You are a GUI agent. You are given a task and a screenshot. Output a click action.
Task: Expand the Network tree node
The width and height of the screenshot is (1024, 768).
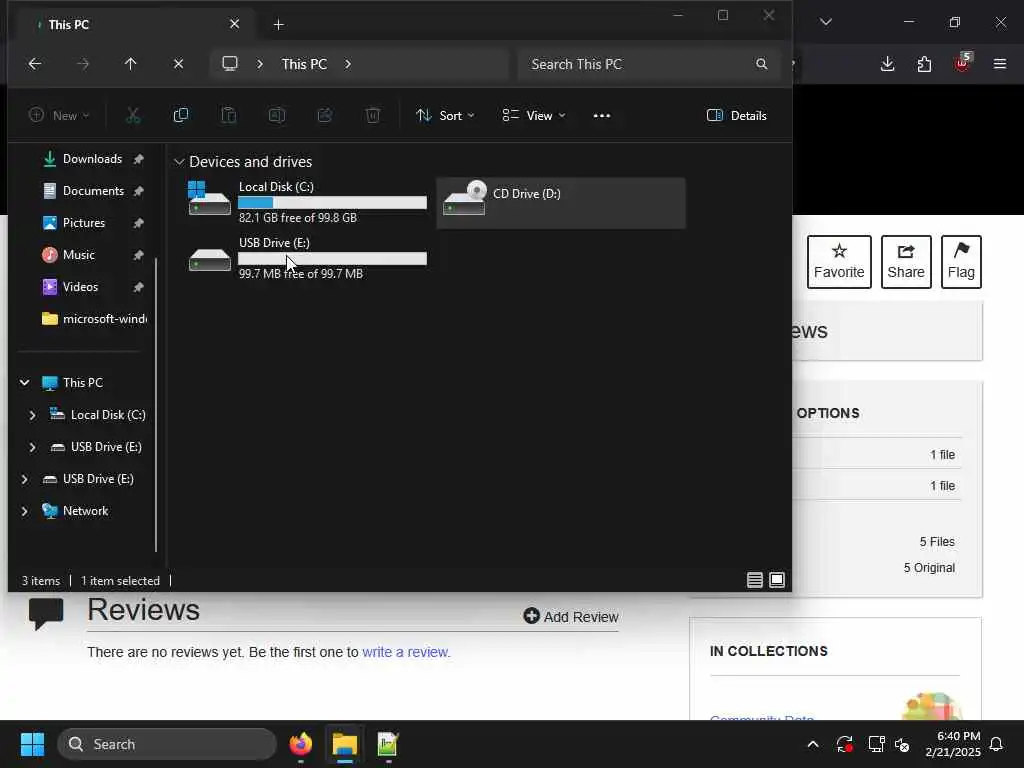tap(24, 511)
